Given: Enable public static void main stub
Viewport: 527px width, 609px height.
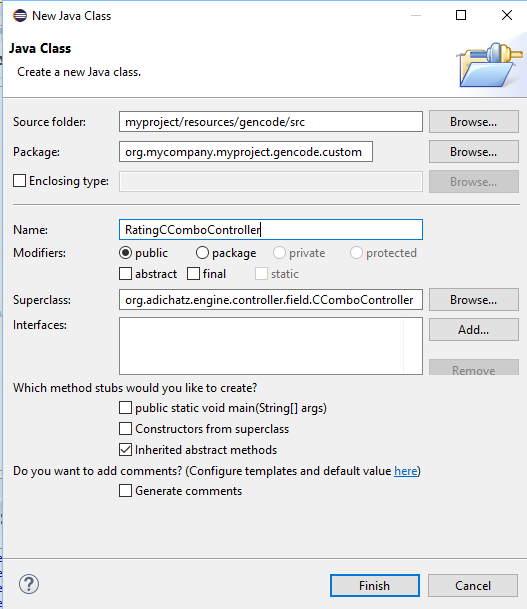Looking at the screenshot, I should (x=125, y=408).
